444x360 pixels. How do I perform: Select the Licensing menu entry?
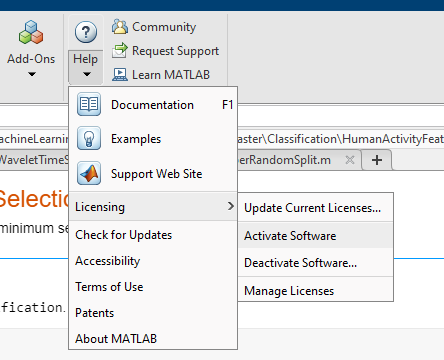click(153, 207)
